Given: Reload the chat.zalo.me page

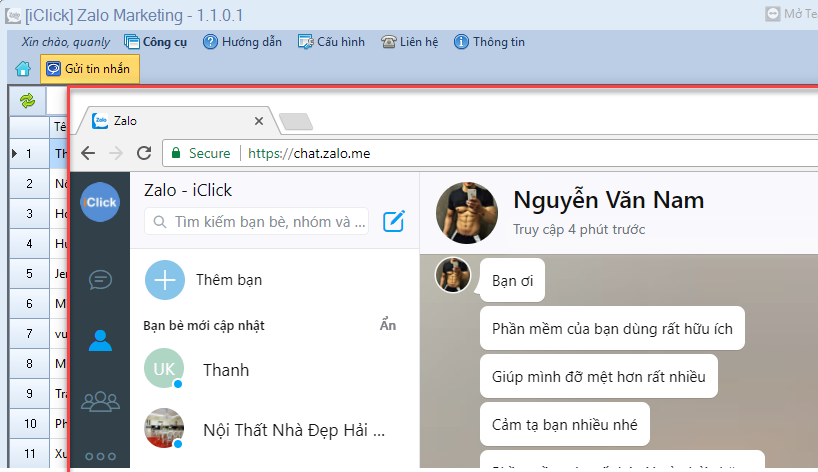Looking at the screenshot, I should tap(144, 153).
